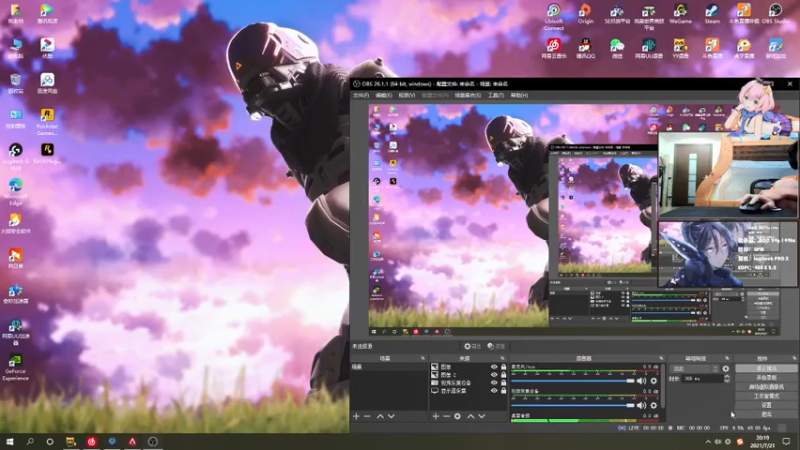Mute the first mixer channel speaker icon
Image resolution: width=800 pixels, height=450 pixels.
coord(642,381)
